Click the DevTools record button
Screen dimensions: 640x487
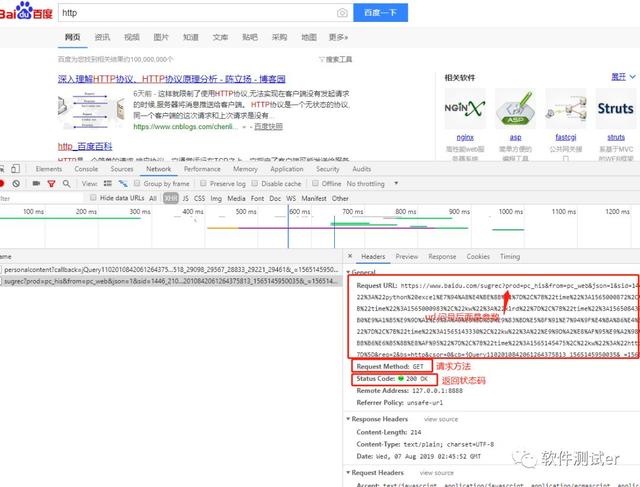point(2,184)
